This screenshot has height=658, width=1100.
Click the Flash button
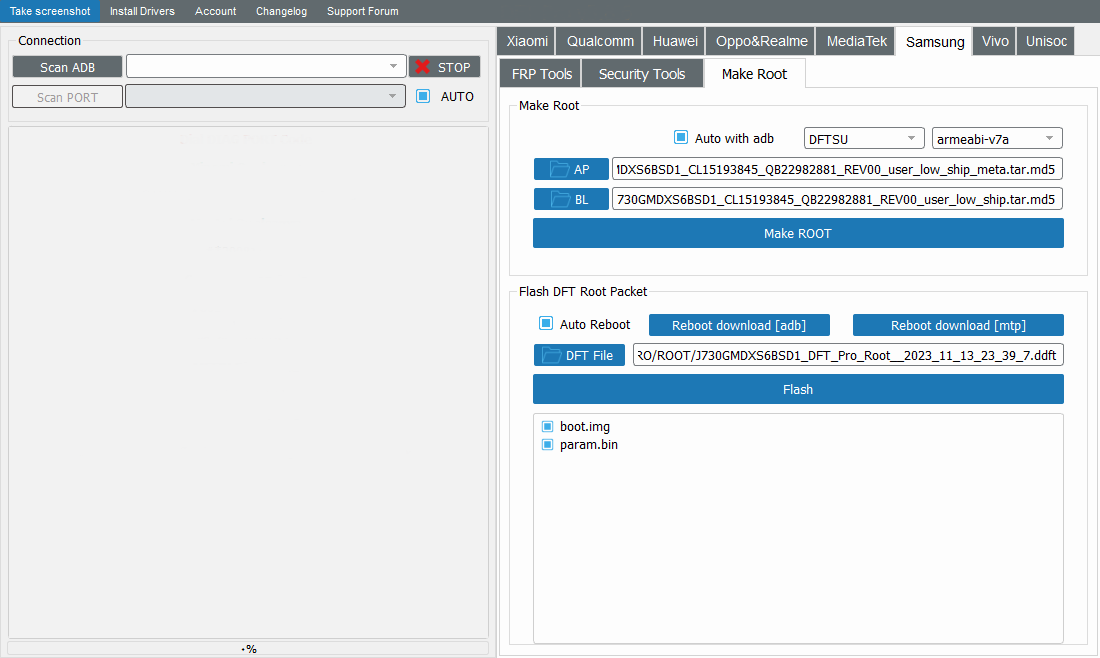(x=798, y=389)
